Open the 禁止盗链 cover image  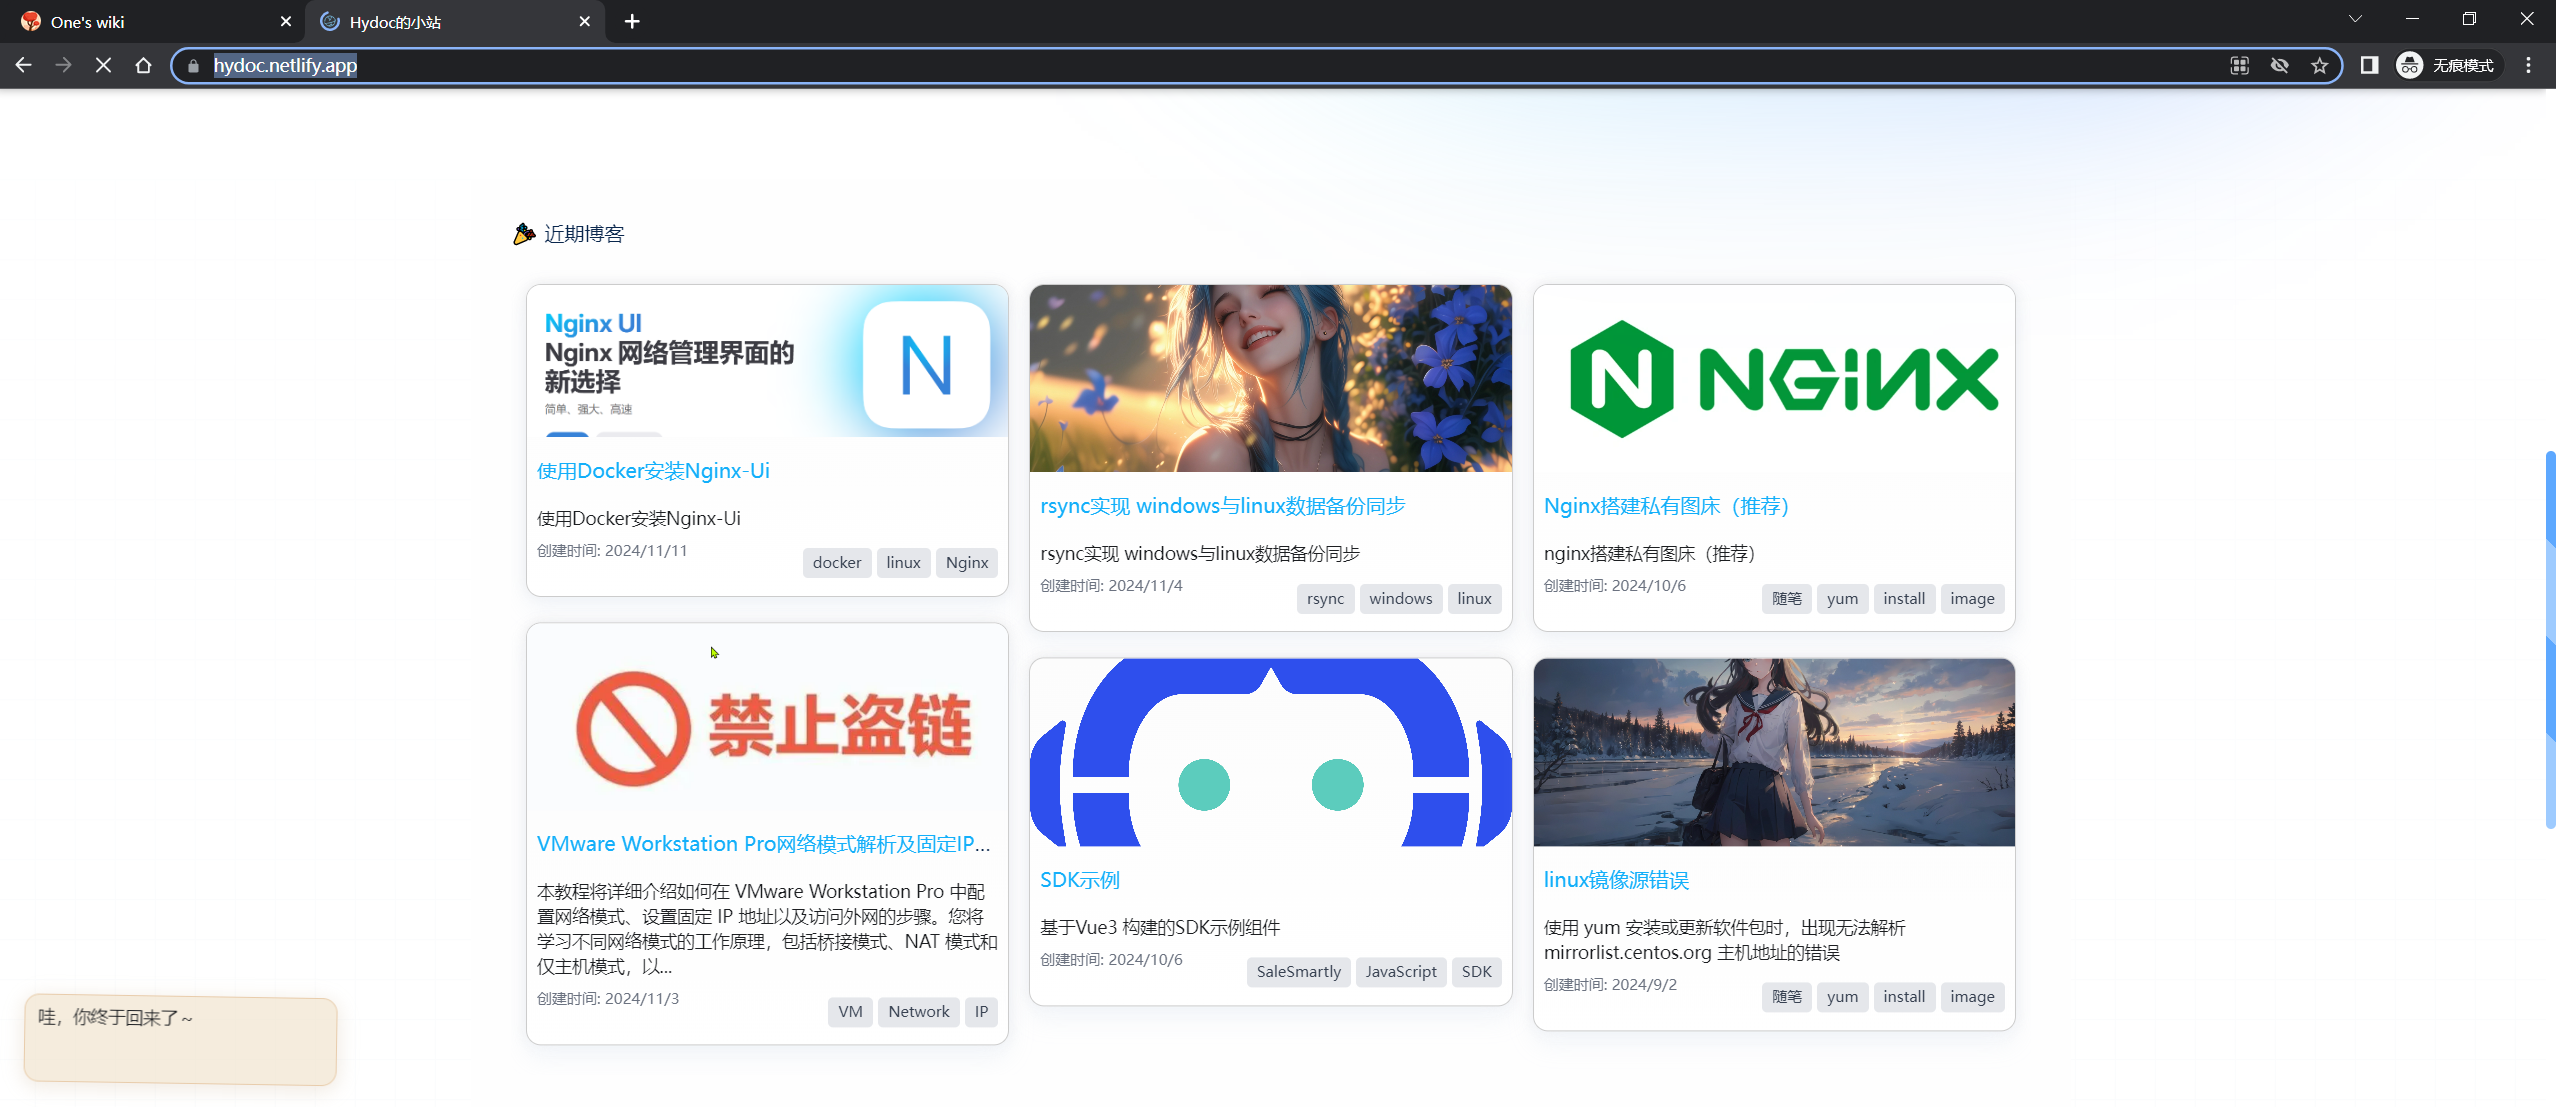tap(767, 718)
